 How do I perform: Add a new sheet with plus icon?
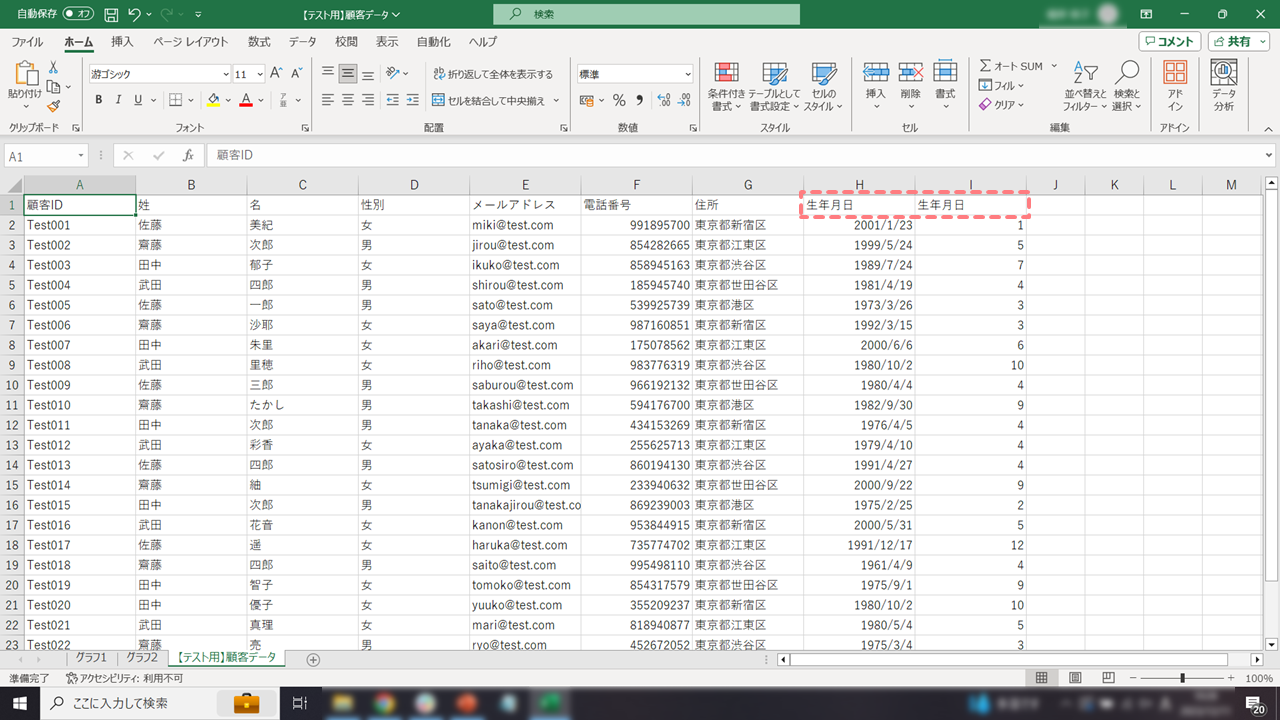pos(313,659)
